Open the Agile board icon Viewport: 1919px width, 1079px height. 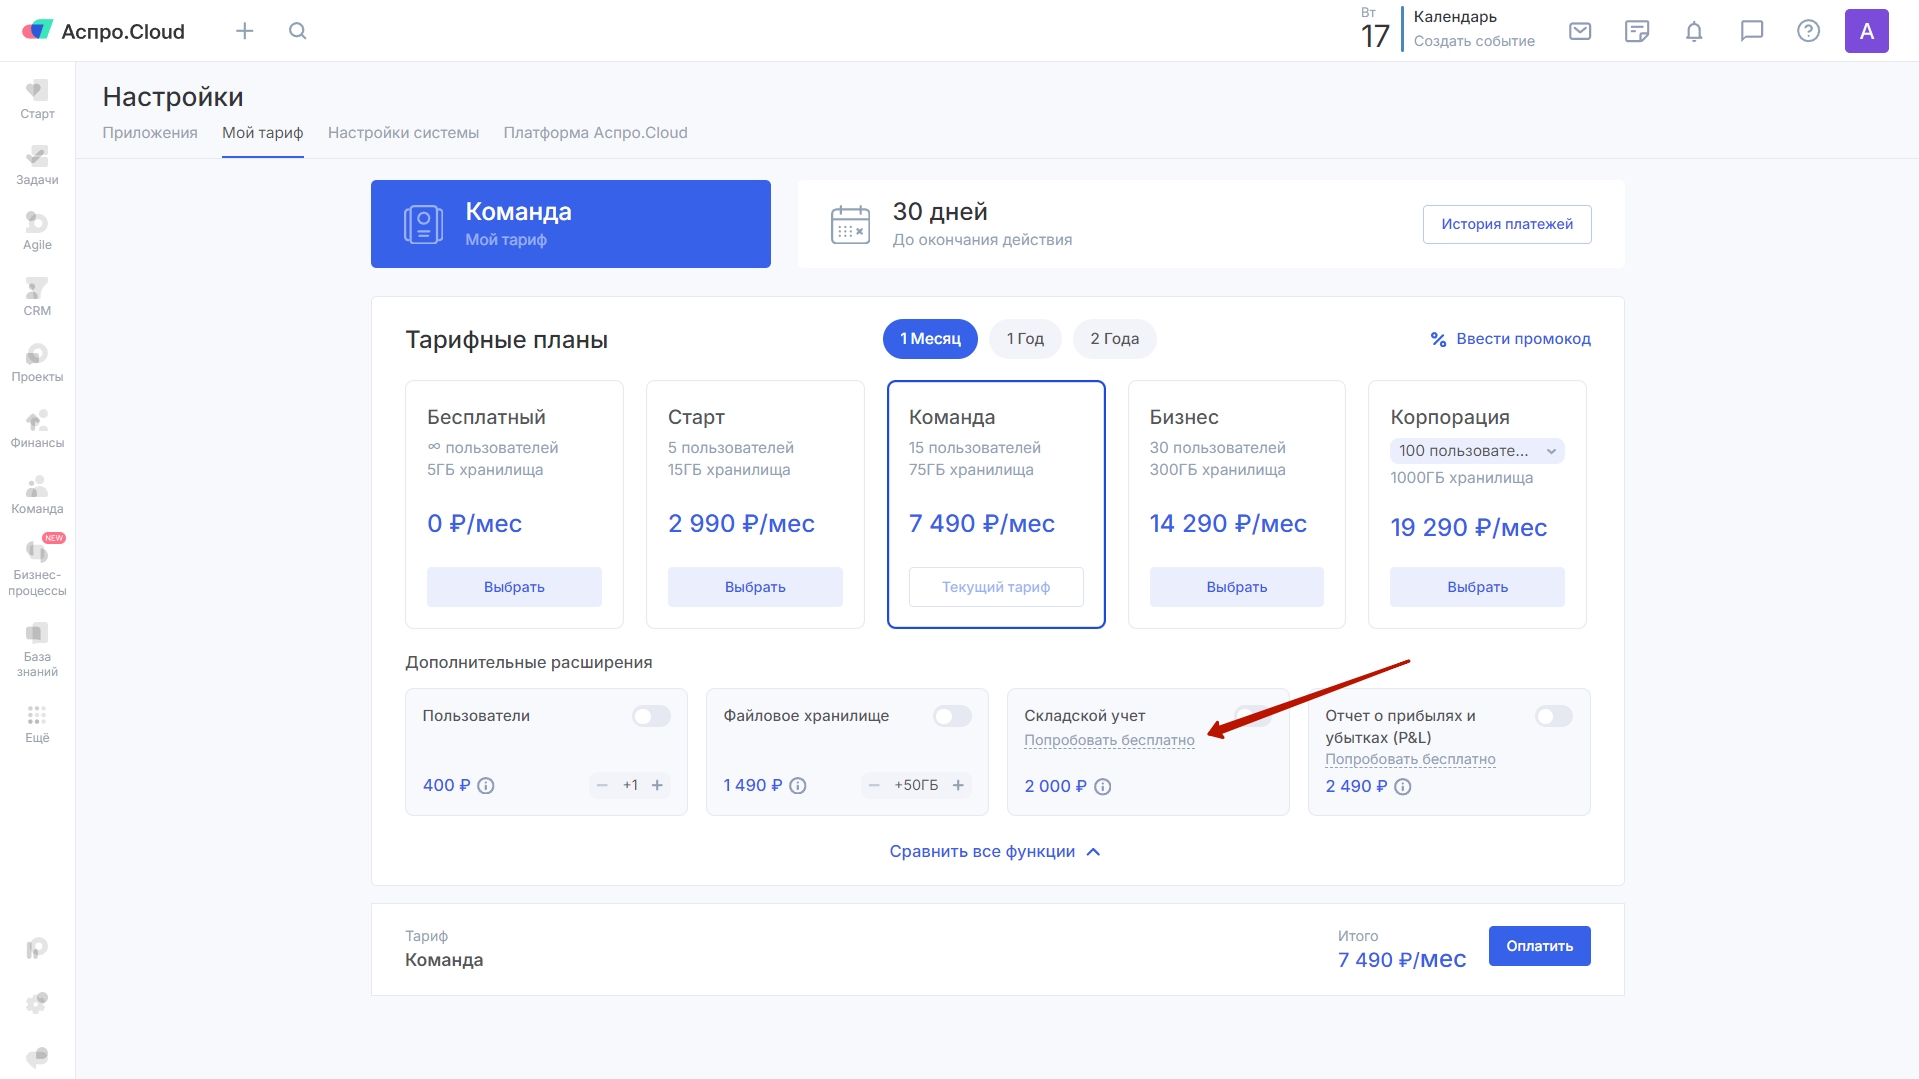(x=37, y=231)
